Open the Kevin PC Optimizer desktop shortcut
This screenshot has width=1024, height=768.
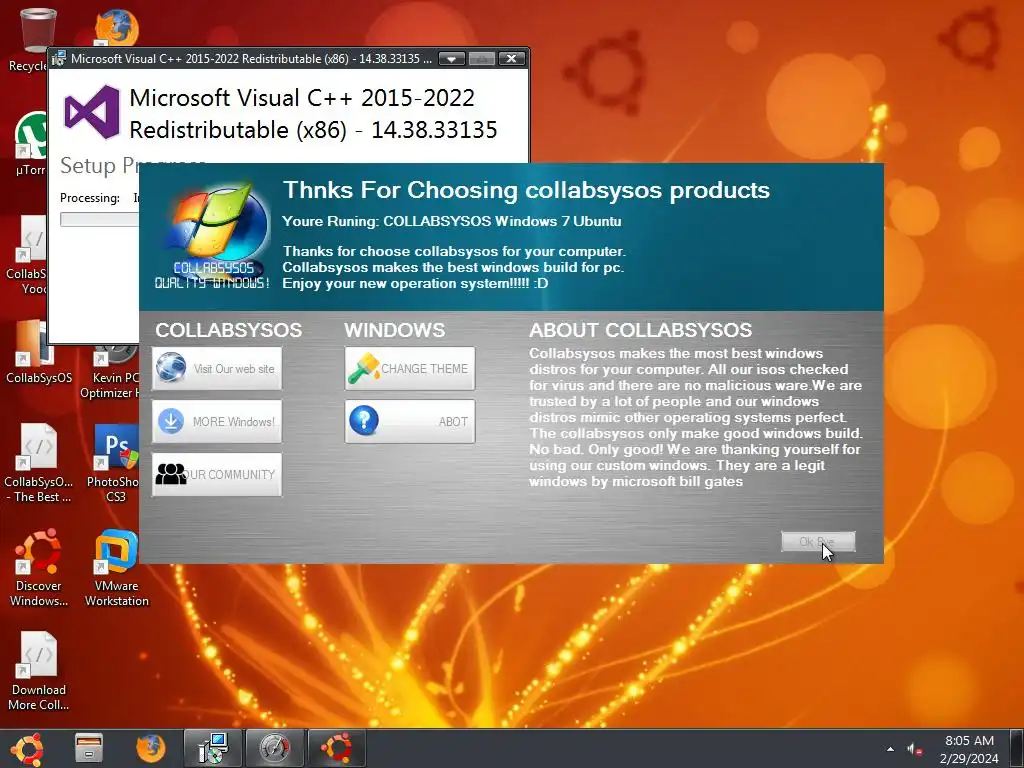click(x=116, y=371)
